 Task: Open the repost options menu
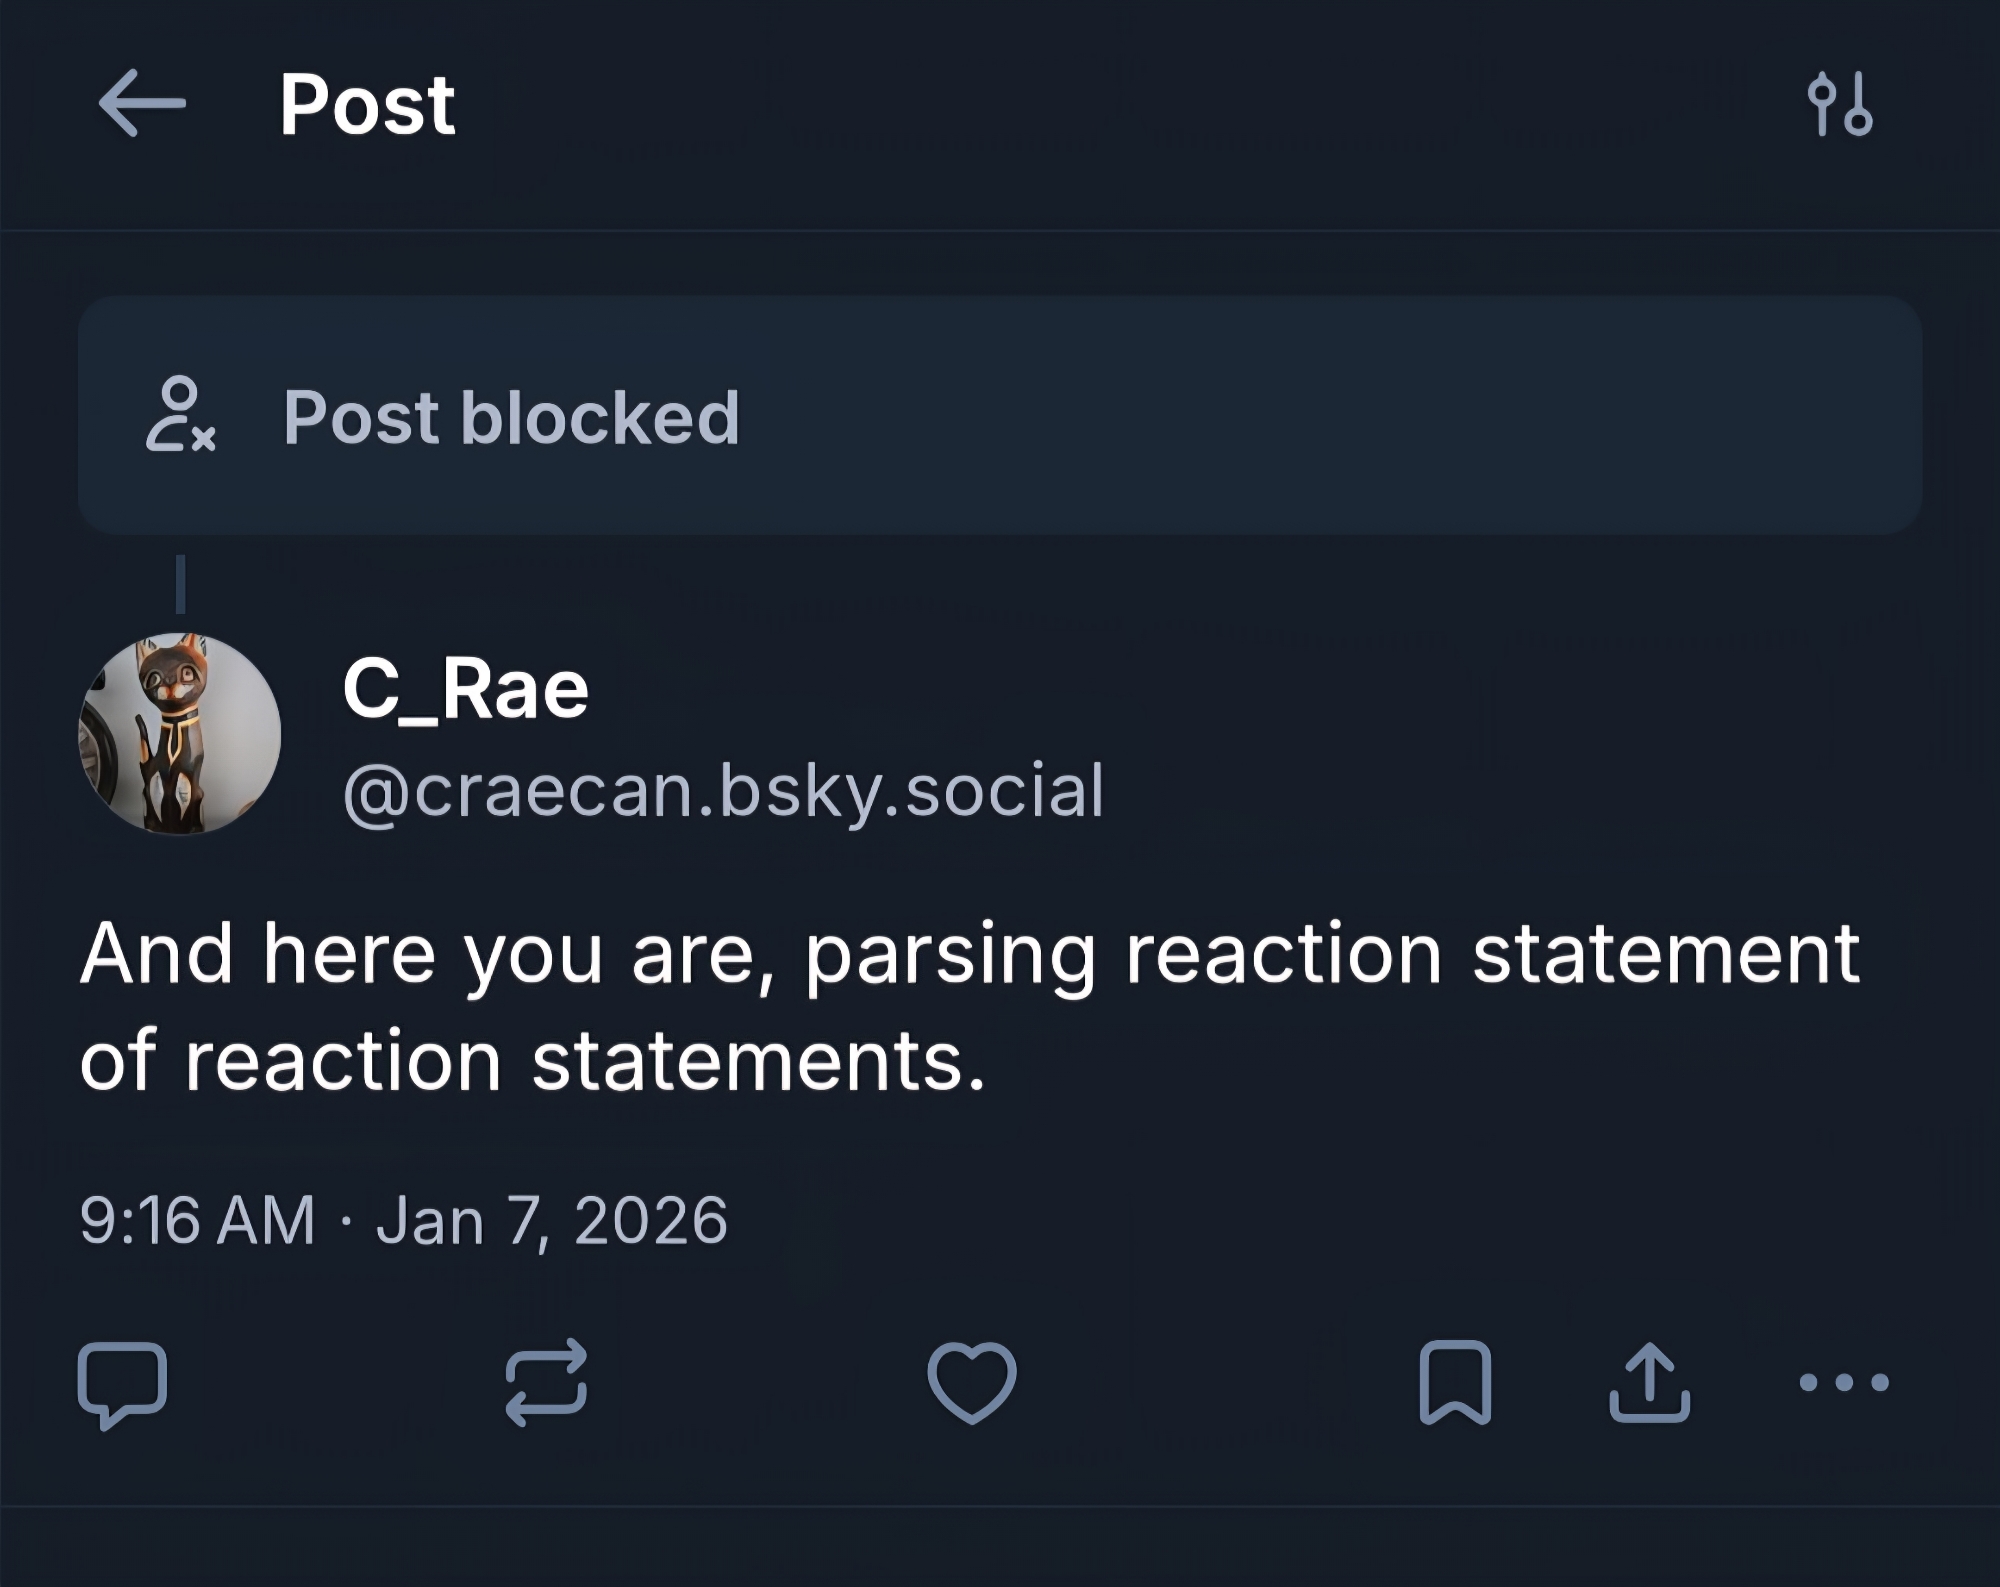[x=546, y=1383]
